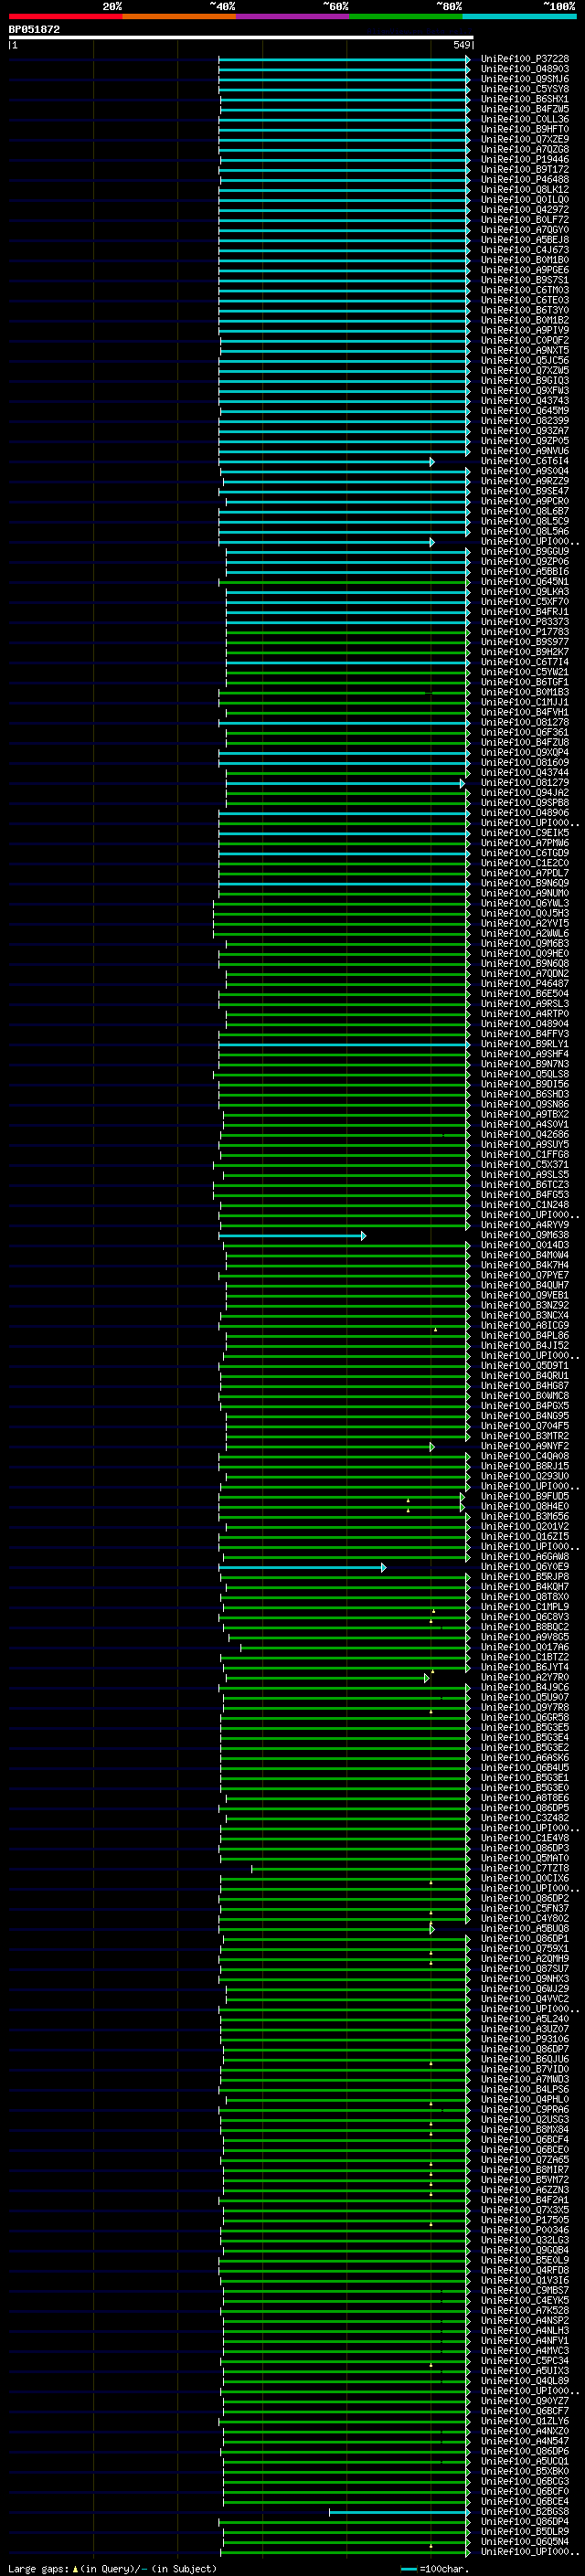Select hit UniRef100_A9S0Q4

[x=525, y=472]
